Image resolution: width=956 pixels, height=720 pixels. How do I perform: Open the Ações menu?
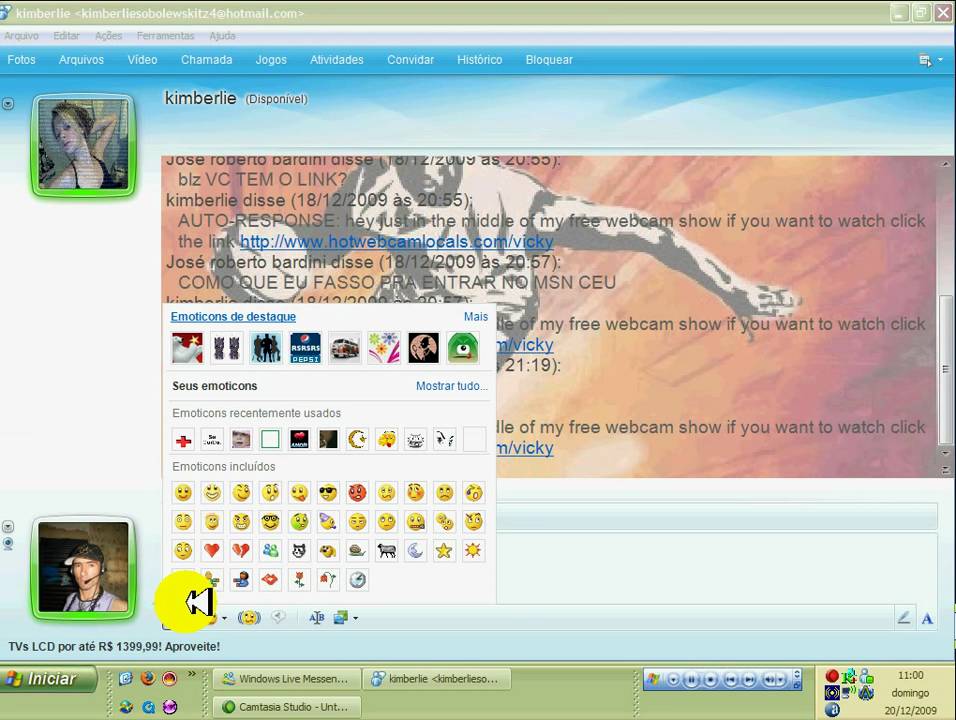coord(109,36)
